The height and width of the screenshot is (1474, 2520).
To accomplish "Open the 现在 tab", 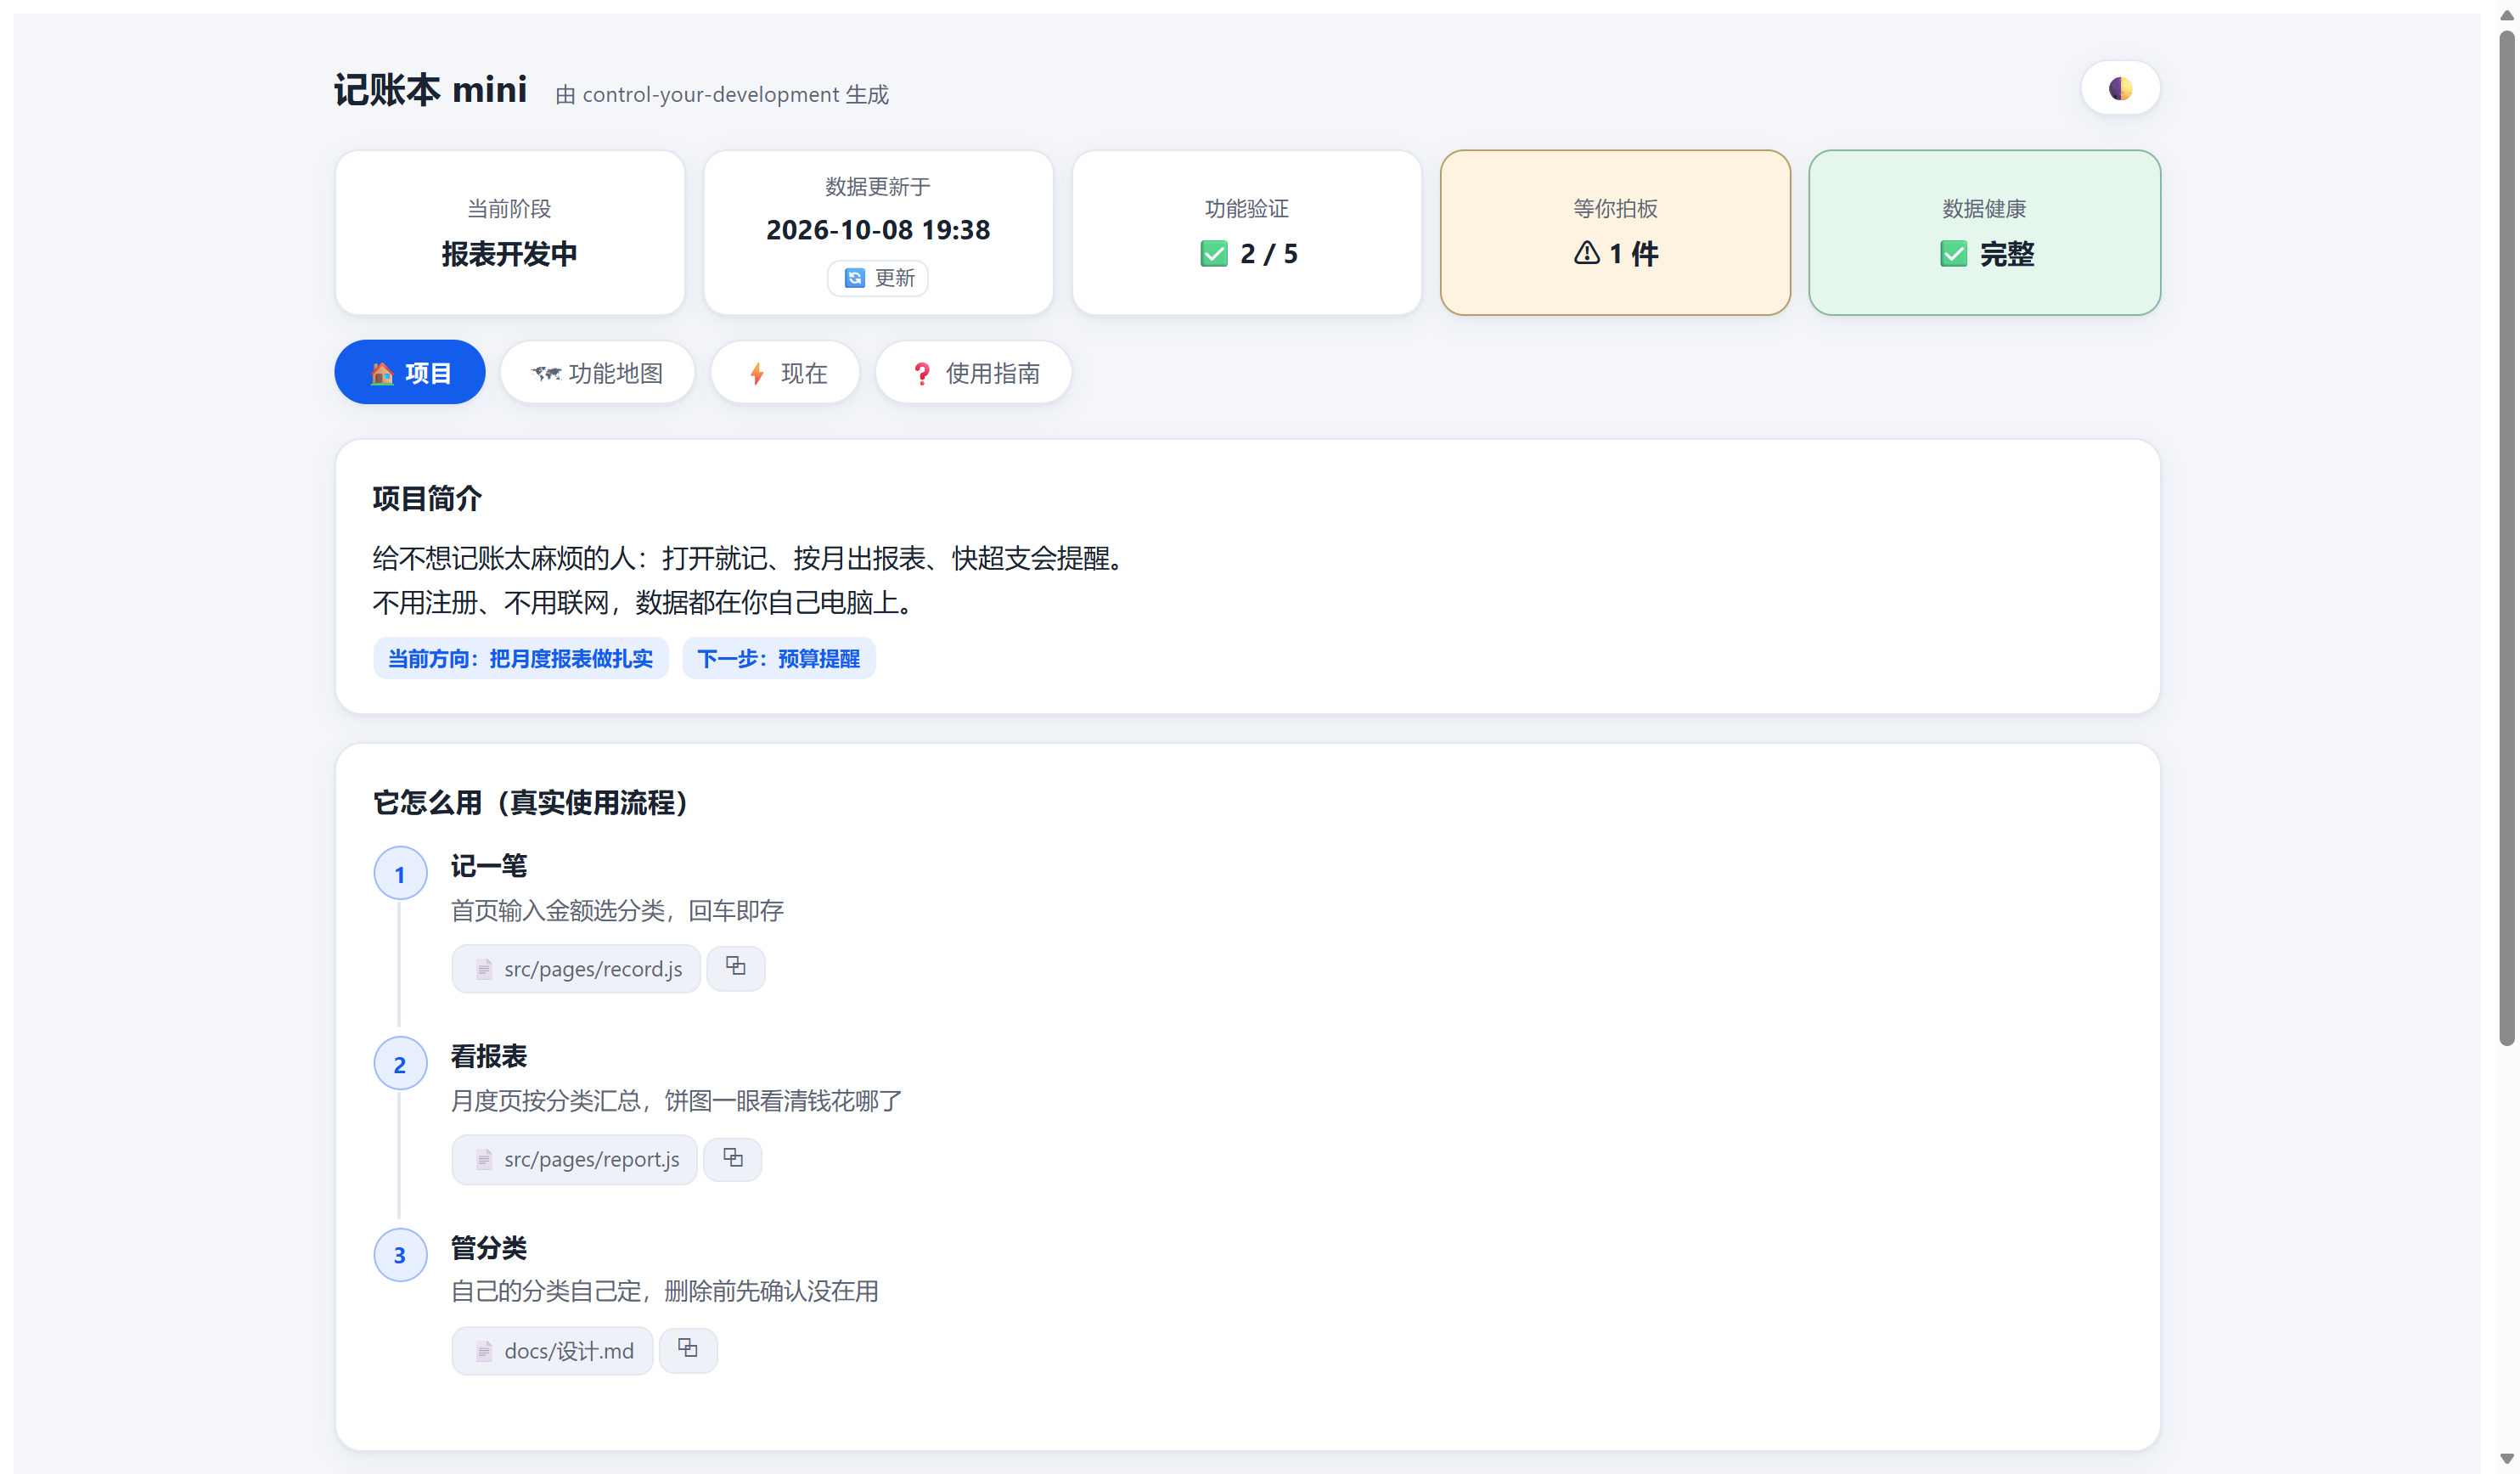I will pos(786,373).
